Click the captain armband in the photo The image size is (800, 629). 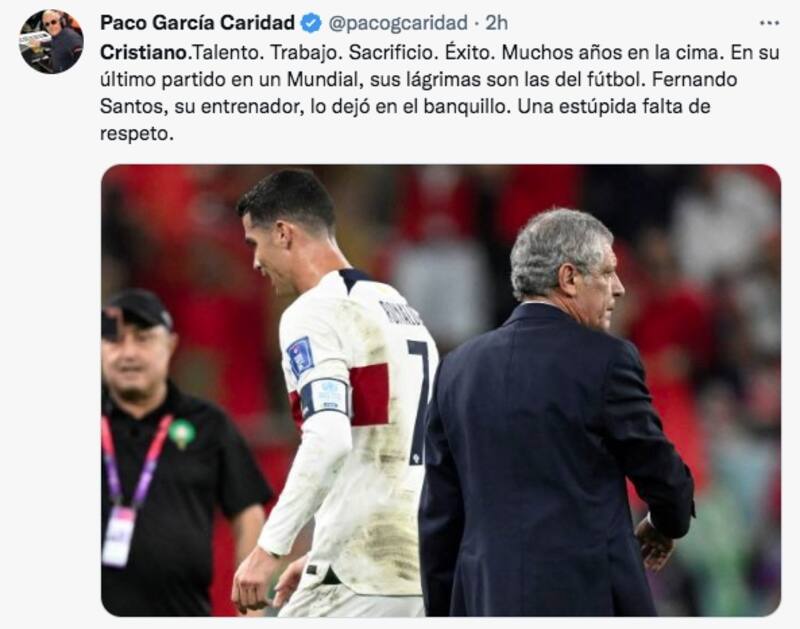pos(324,397)
